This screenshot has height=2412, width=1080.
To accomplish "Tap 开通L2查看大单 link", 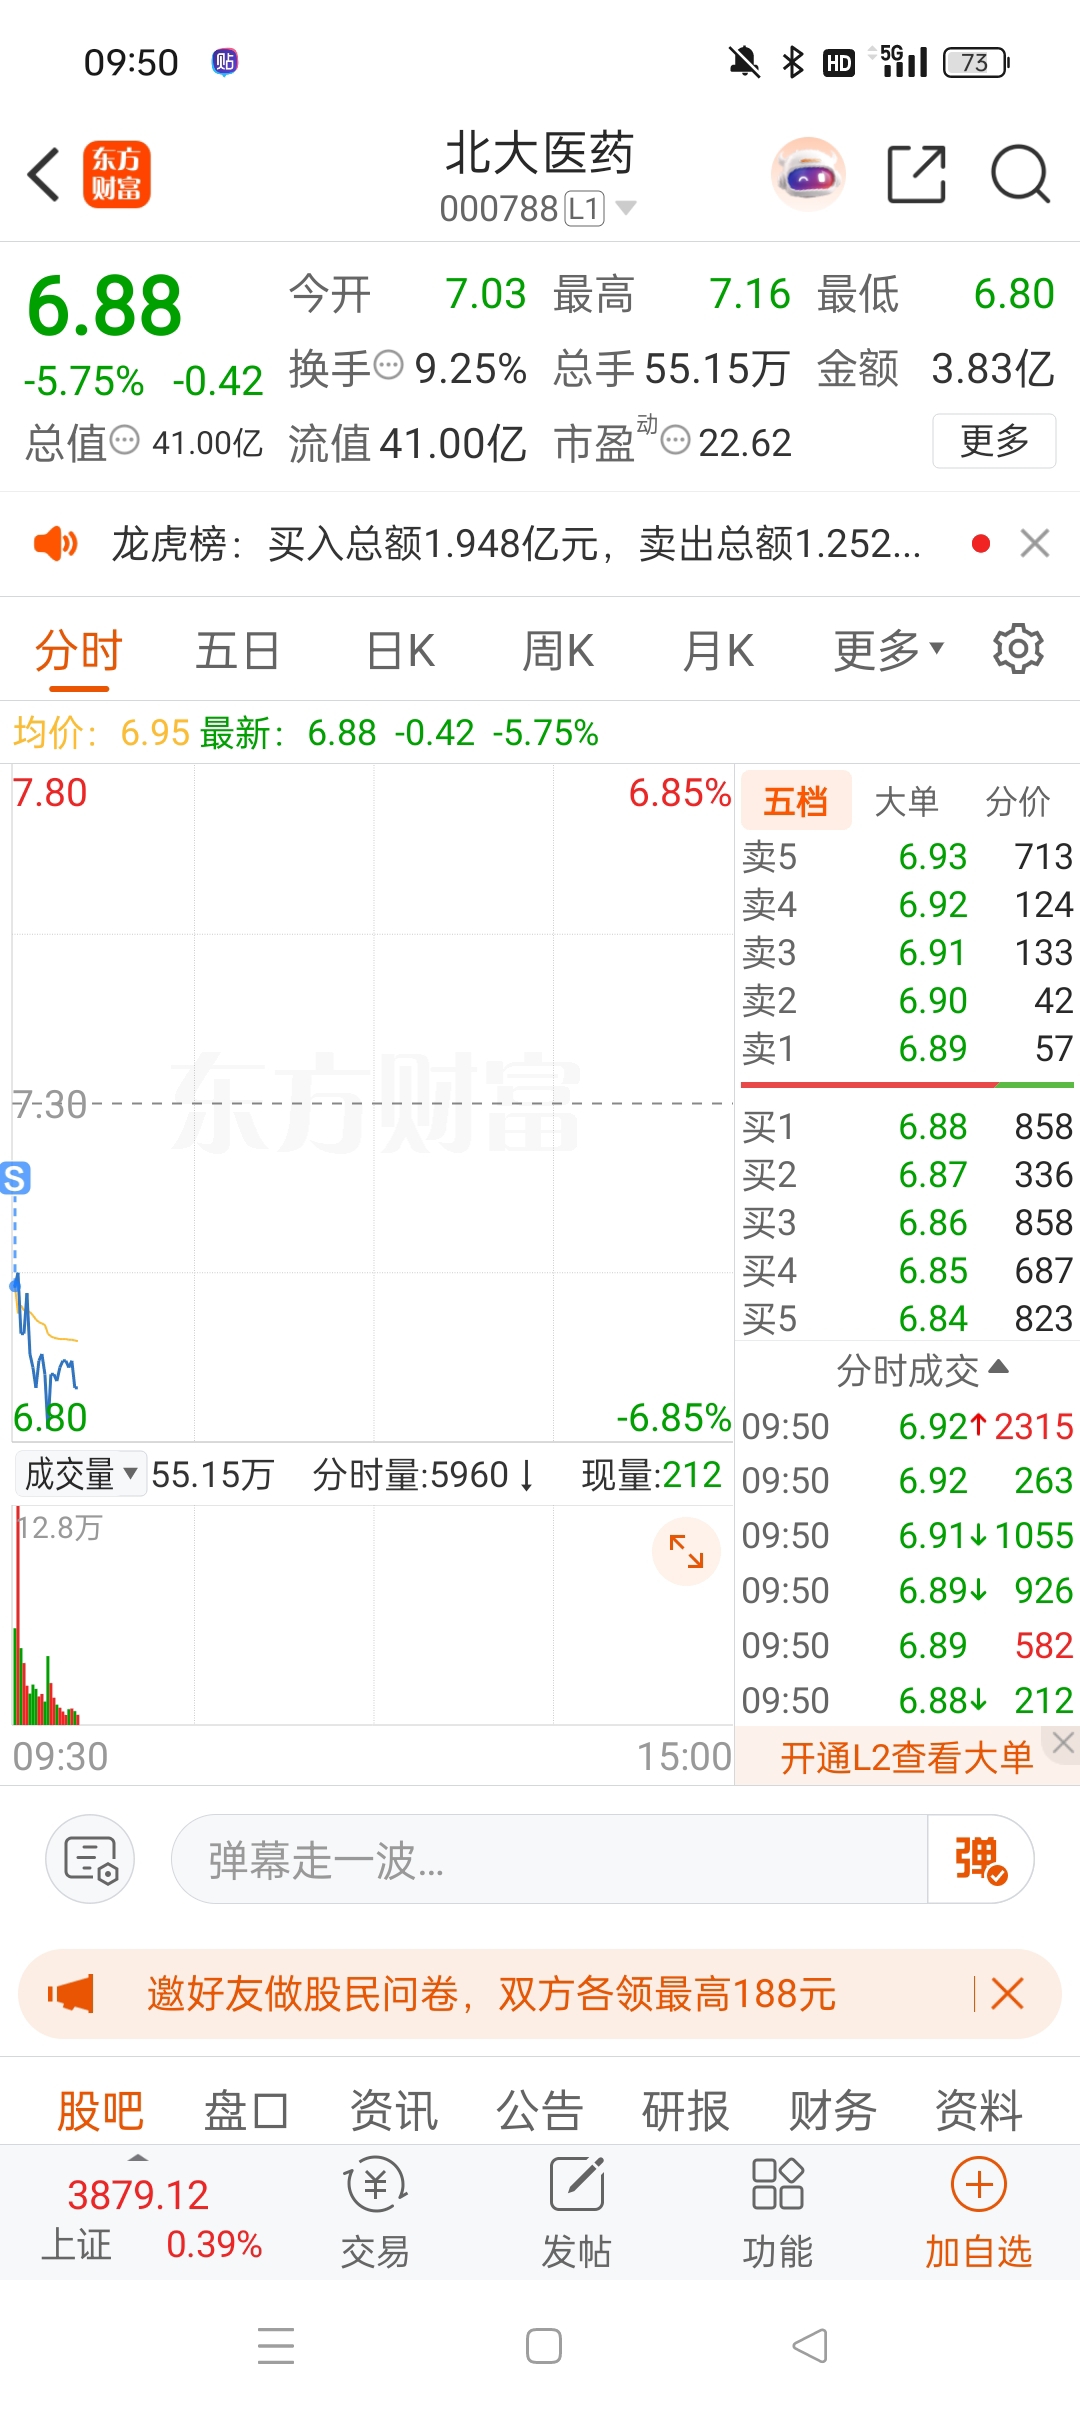I will tap(906, 1757).
